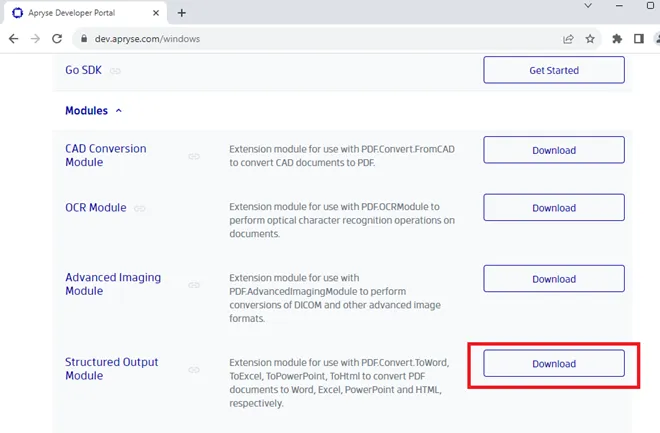Copy anchor link beside CAD Conversion Module
This screenshot has height=433, width=660.
(x=194, y=156)
